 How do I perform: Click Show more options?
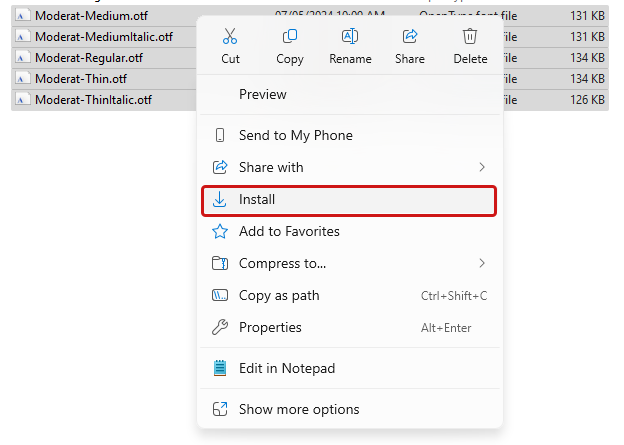pyautogui.click(x=350, y=409)
